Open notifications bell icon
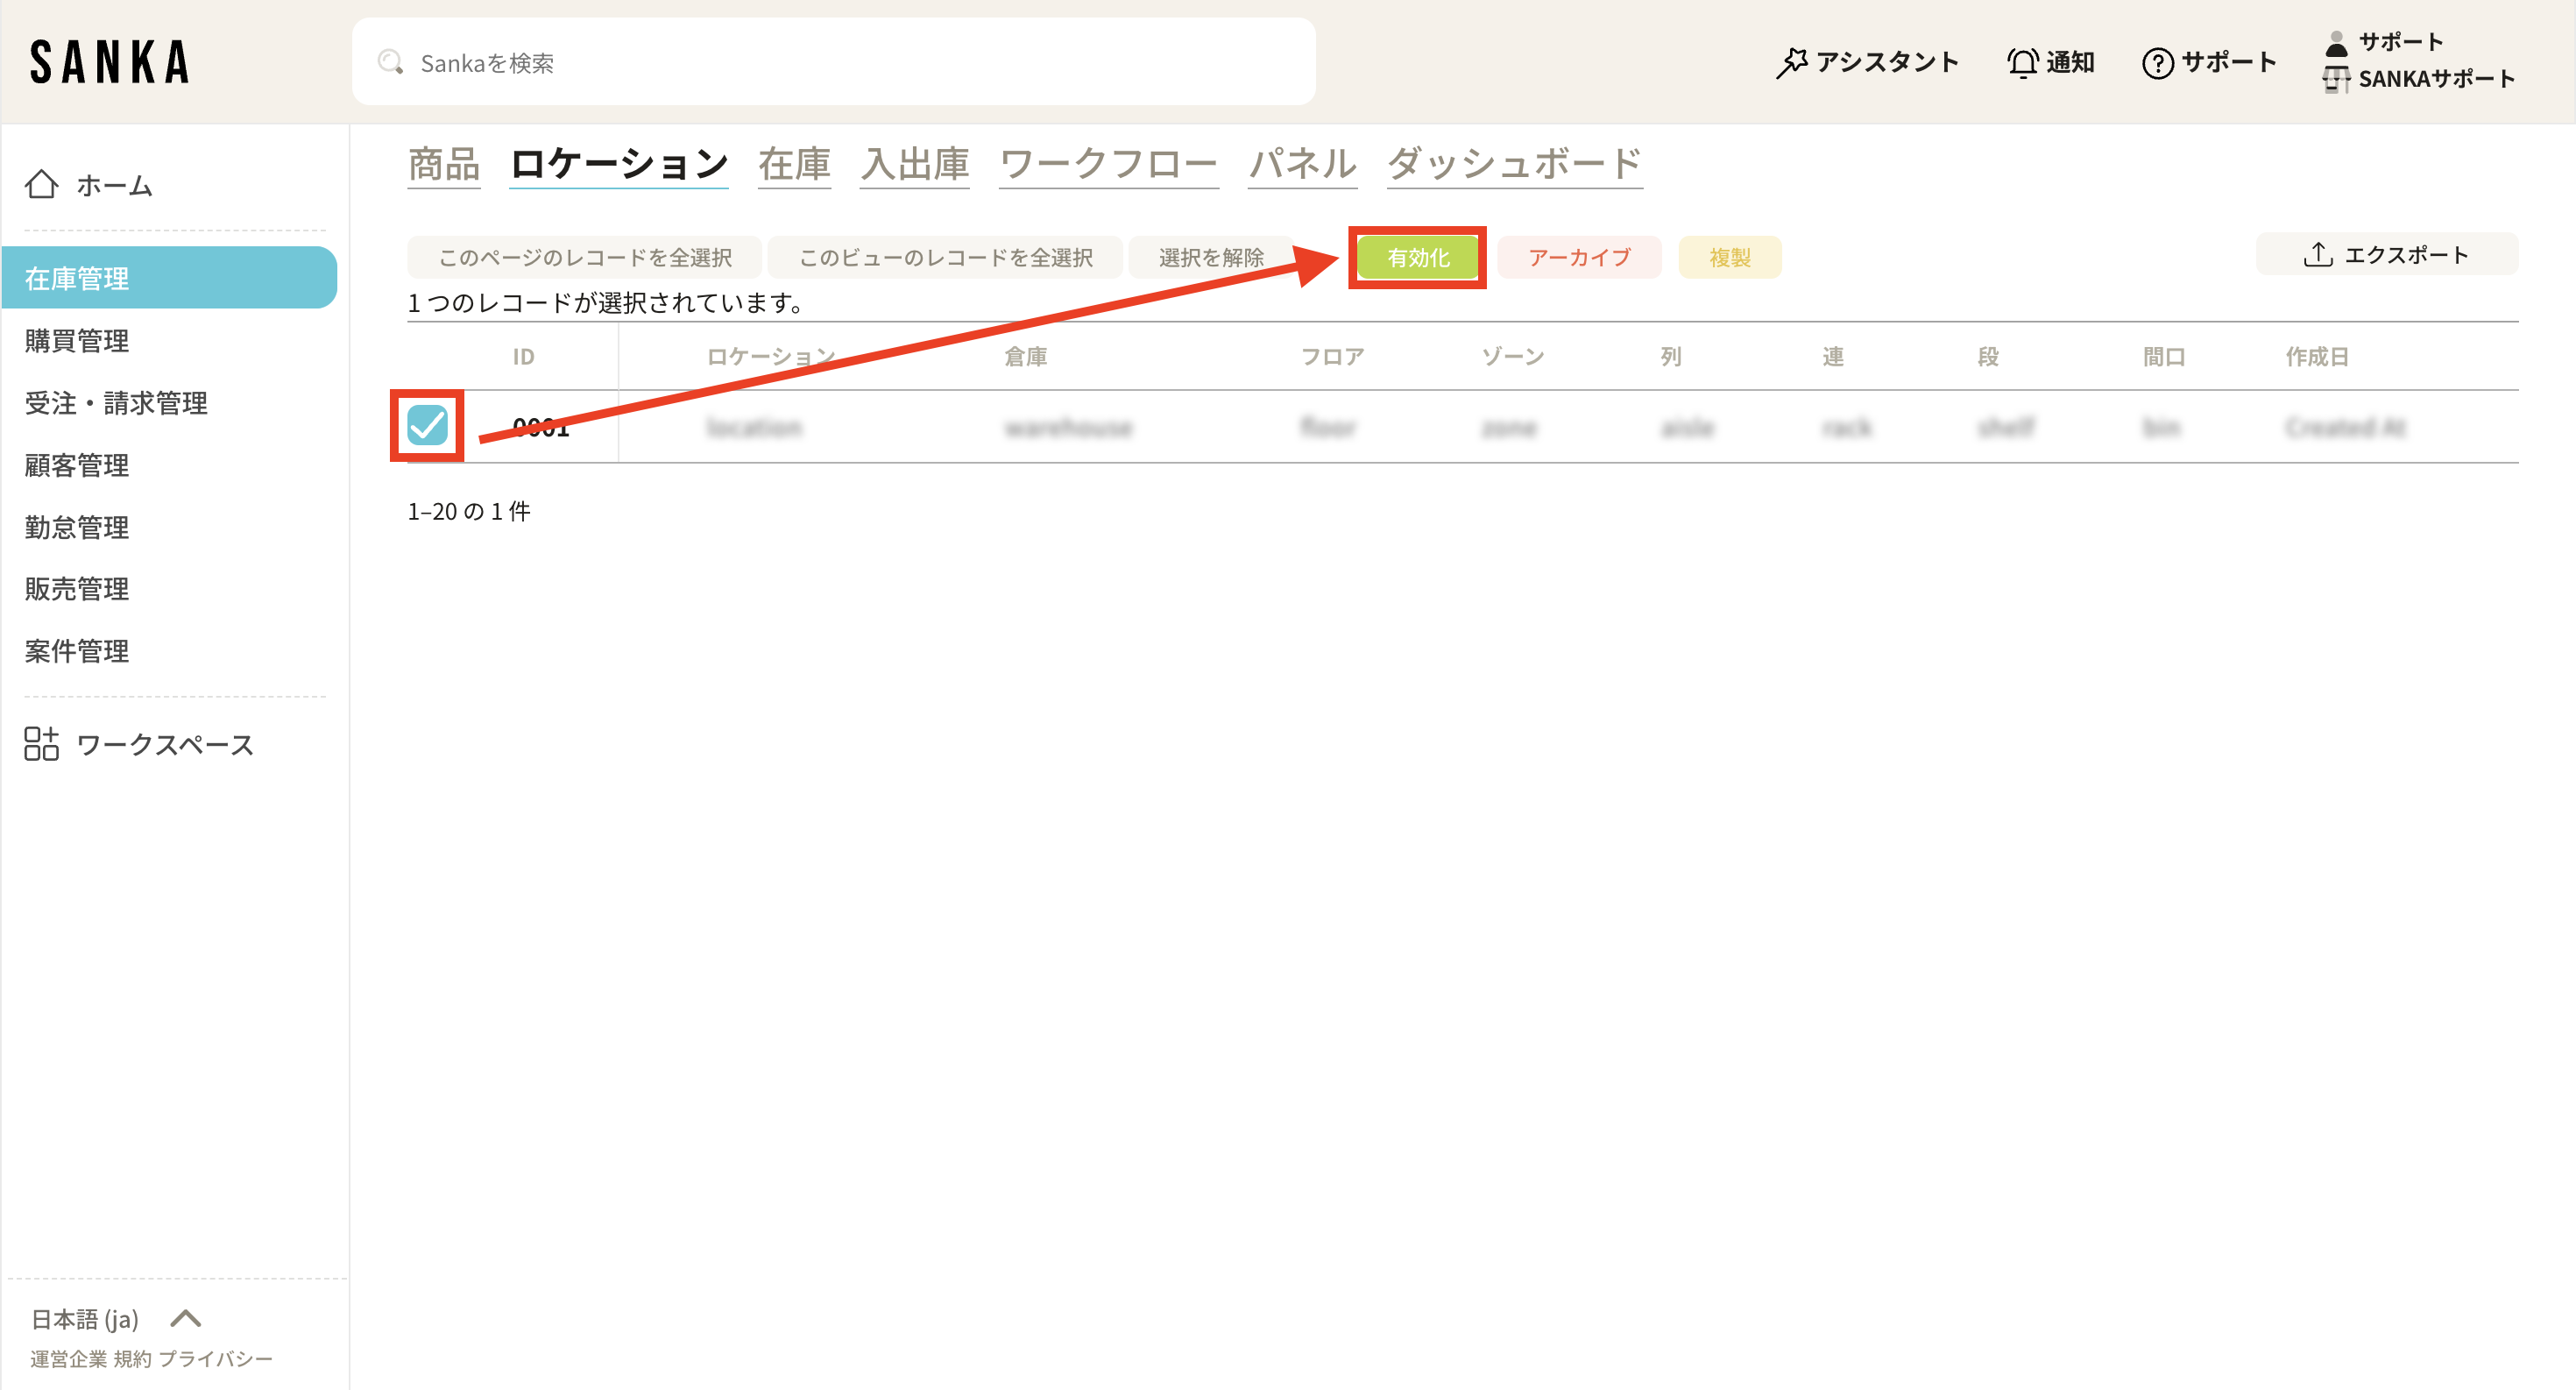This screenshot has width=2576, height=1390. click(2022, 63)
